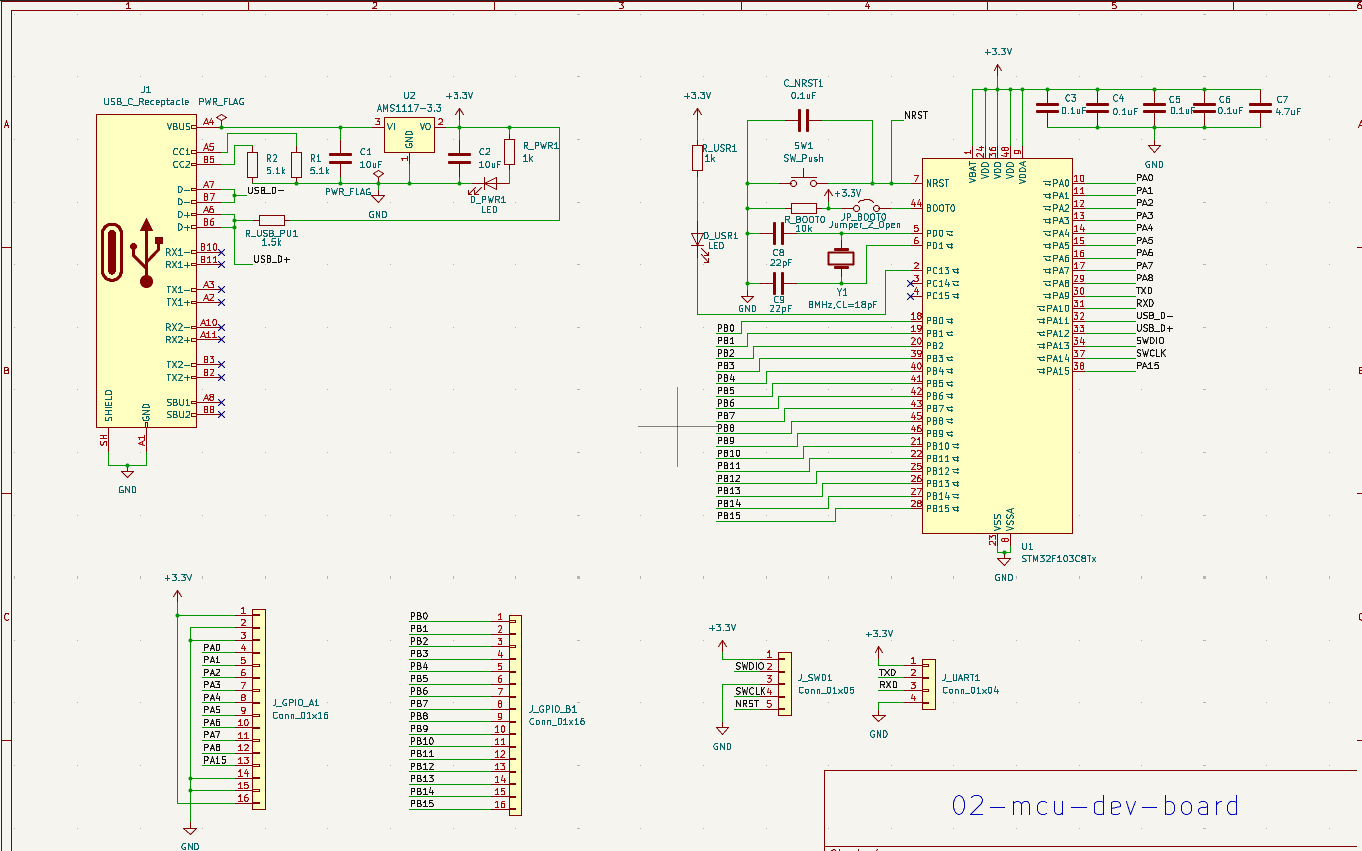The height and width of the screenshot is (851, 1362).
Task: Click the Conn_01x04 value label
Action: click(970, 690)
